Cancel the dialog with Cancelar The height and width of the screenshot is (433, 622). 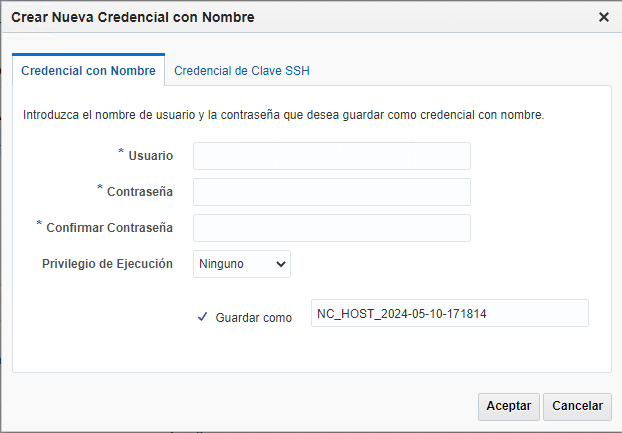click(x=577, y=406)
